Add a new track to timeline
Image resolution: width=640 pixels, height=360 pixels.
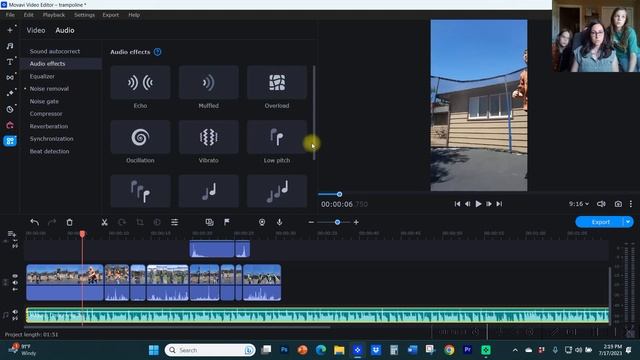coord(11,234)
